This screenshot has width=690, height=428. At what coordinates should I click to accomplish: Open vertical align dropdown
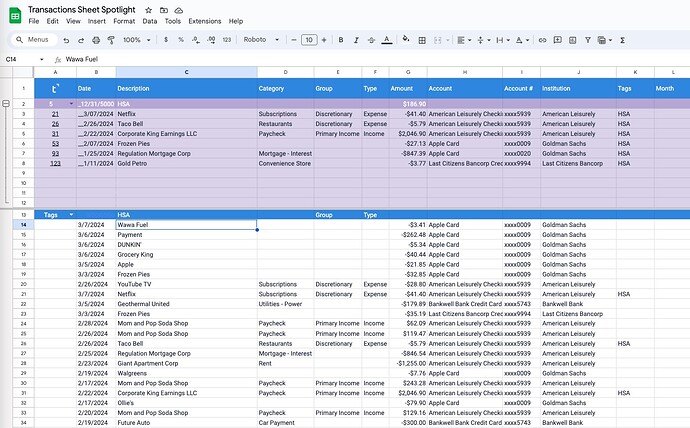coord(484,40)
